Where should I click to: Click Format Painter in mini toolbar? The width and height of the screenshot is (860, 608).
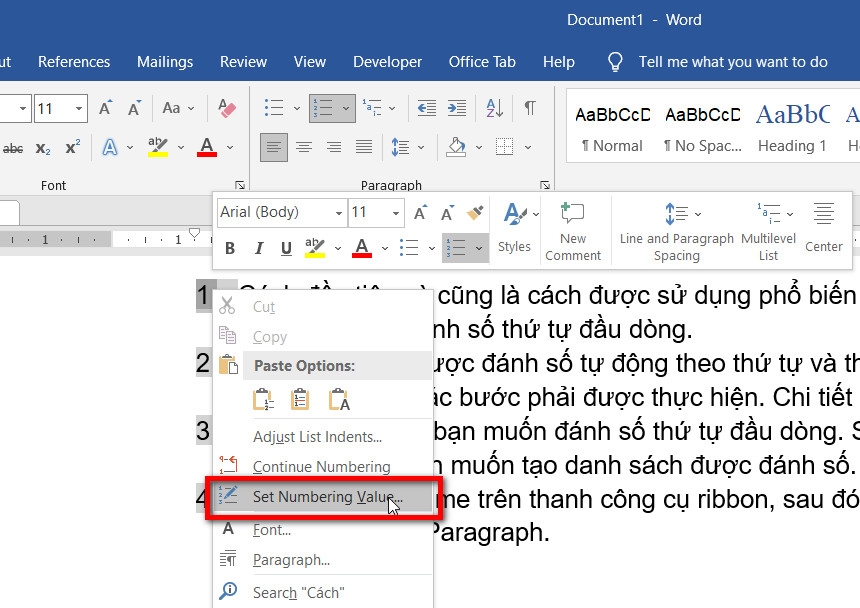coord(475,212)
